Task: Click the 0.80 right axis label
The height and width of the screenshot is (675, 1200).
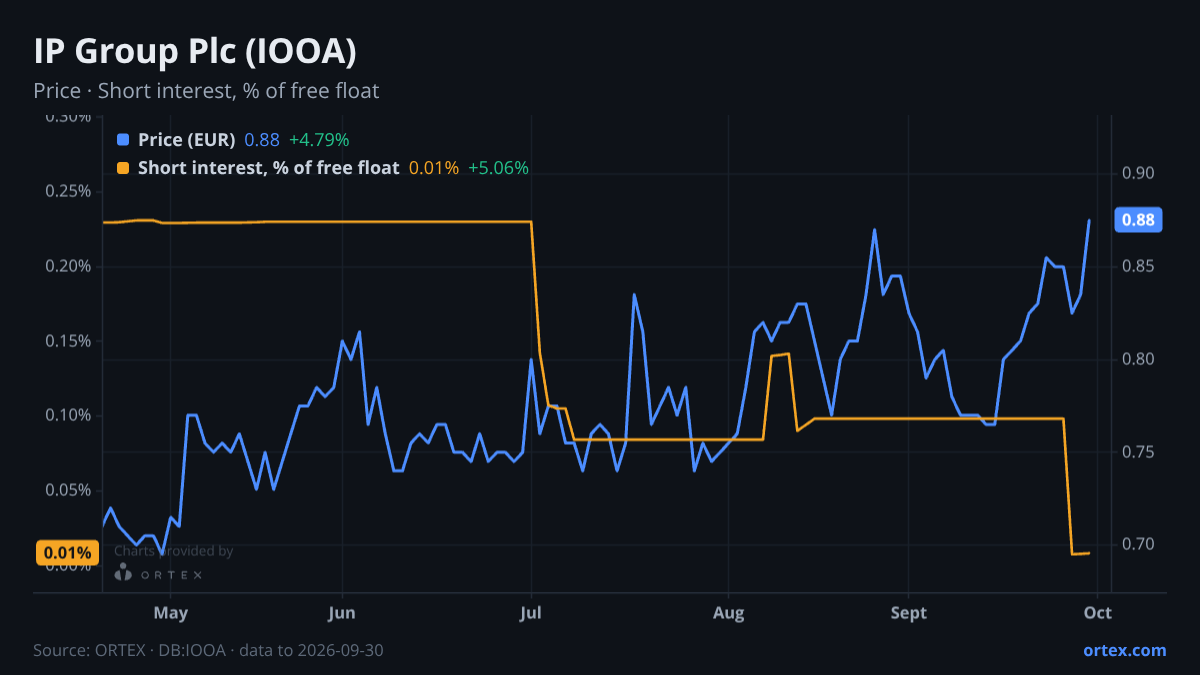Action: 1138,359
